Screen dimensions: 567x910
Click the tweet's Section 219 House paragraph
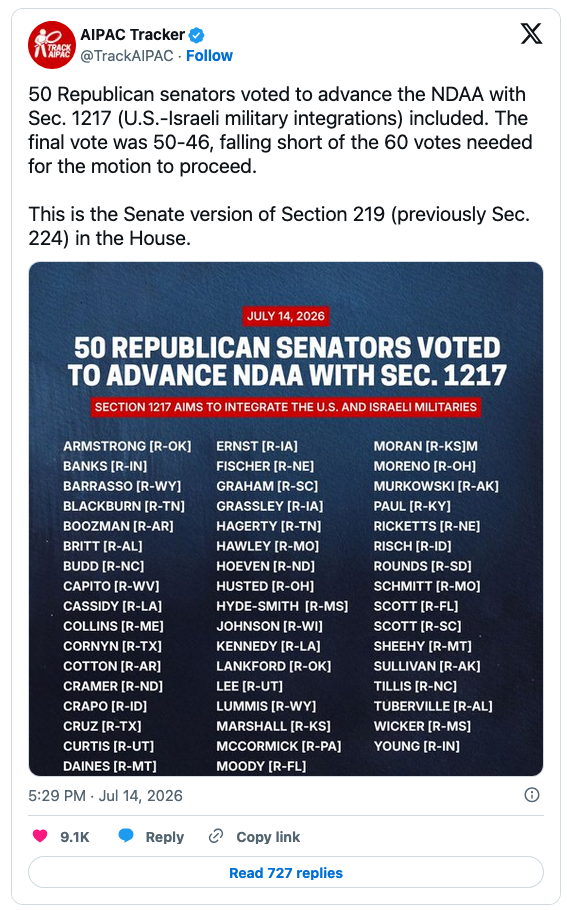point(279,226)
